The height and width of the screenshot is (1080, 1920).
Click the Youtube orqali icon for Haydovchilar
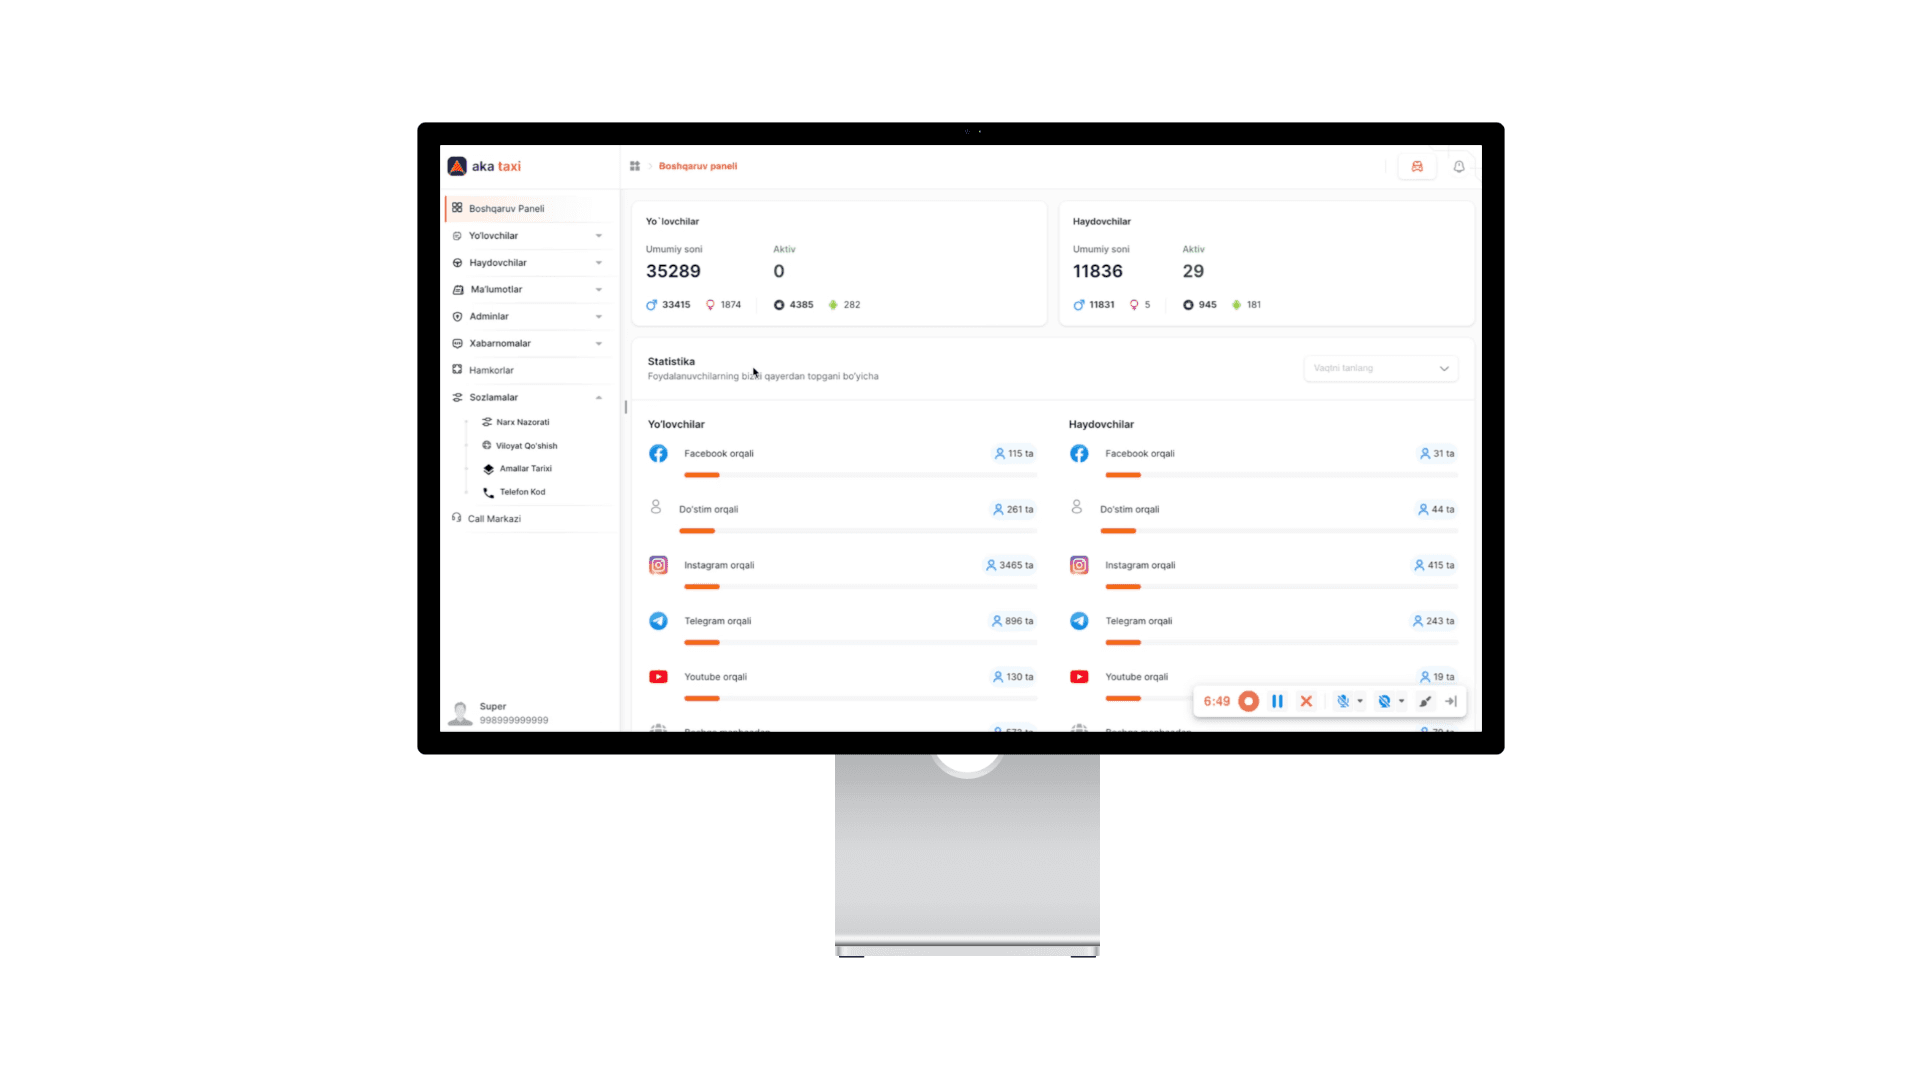click(1081, 675)
